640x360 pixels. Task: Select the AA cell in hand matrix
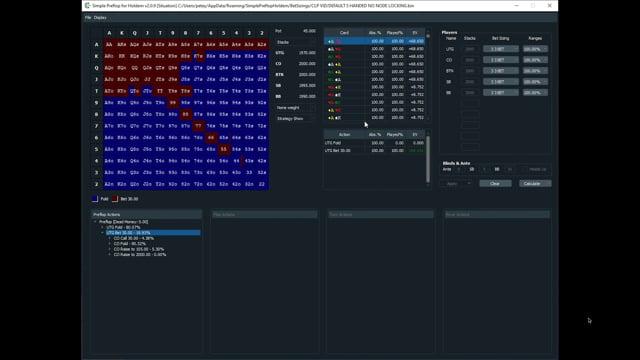pos(109,44)
